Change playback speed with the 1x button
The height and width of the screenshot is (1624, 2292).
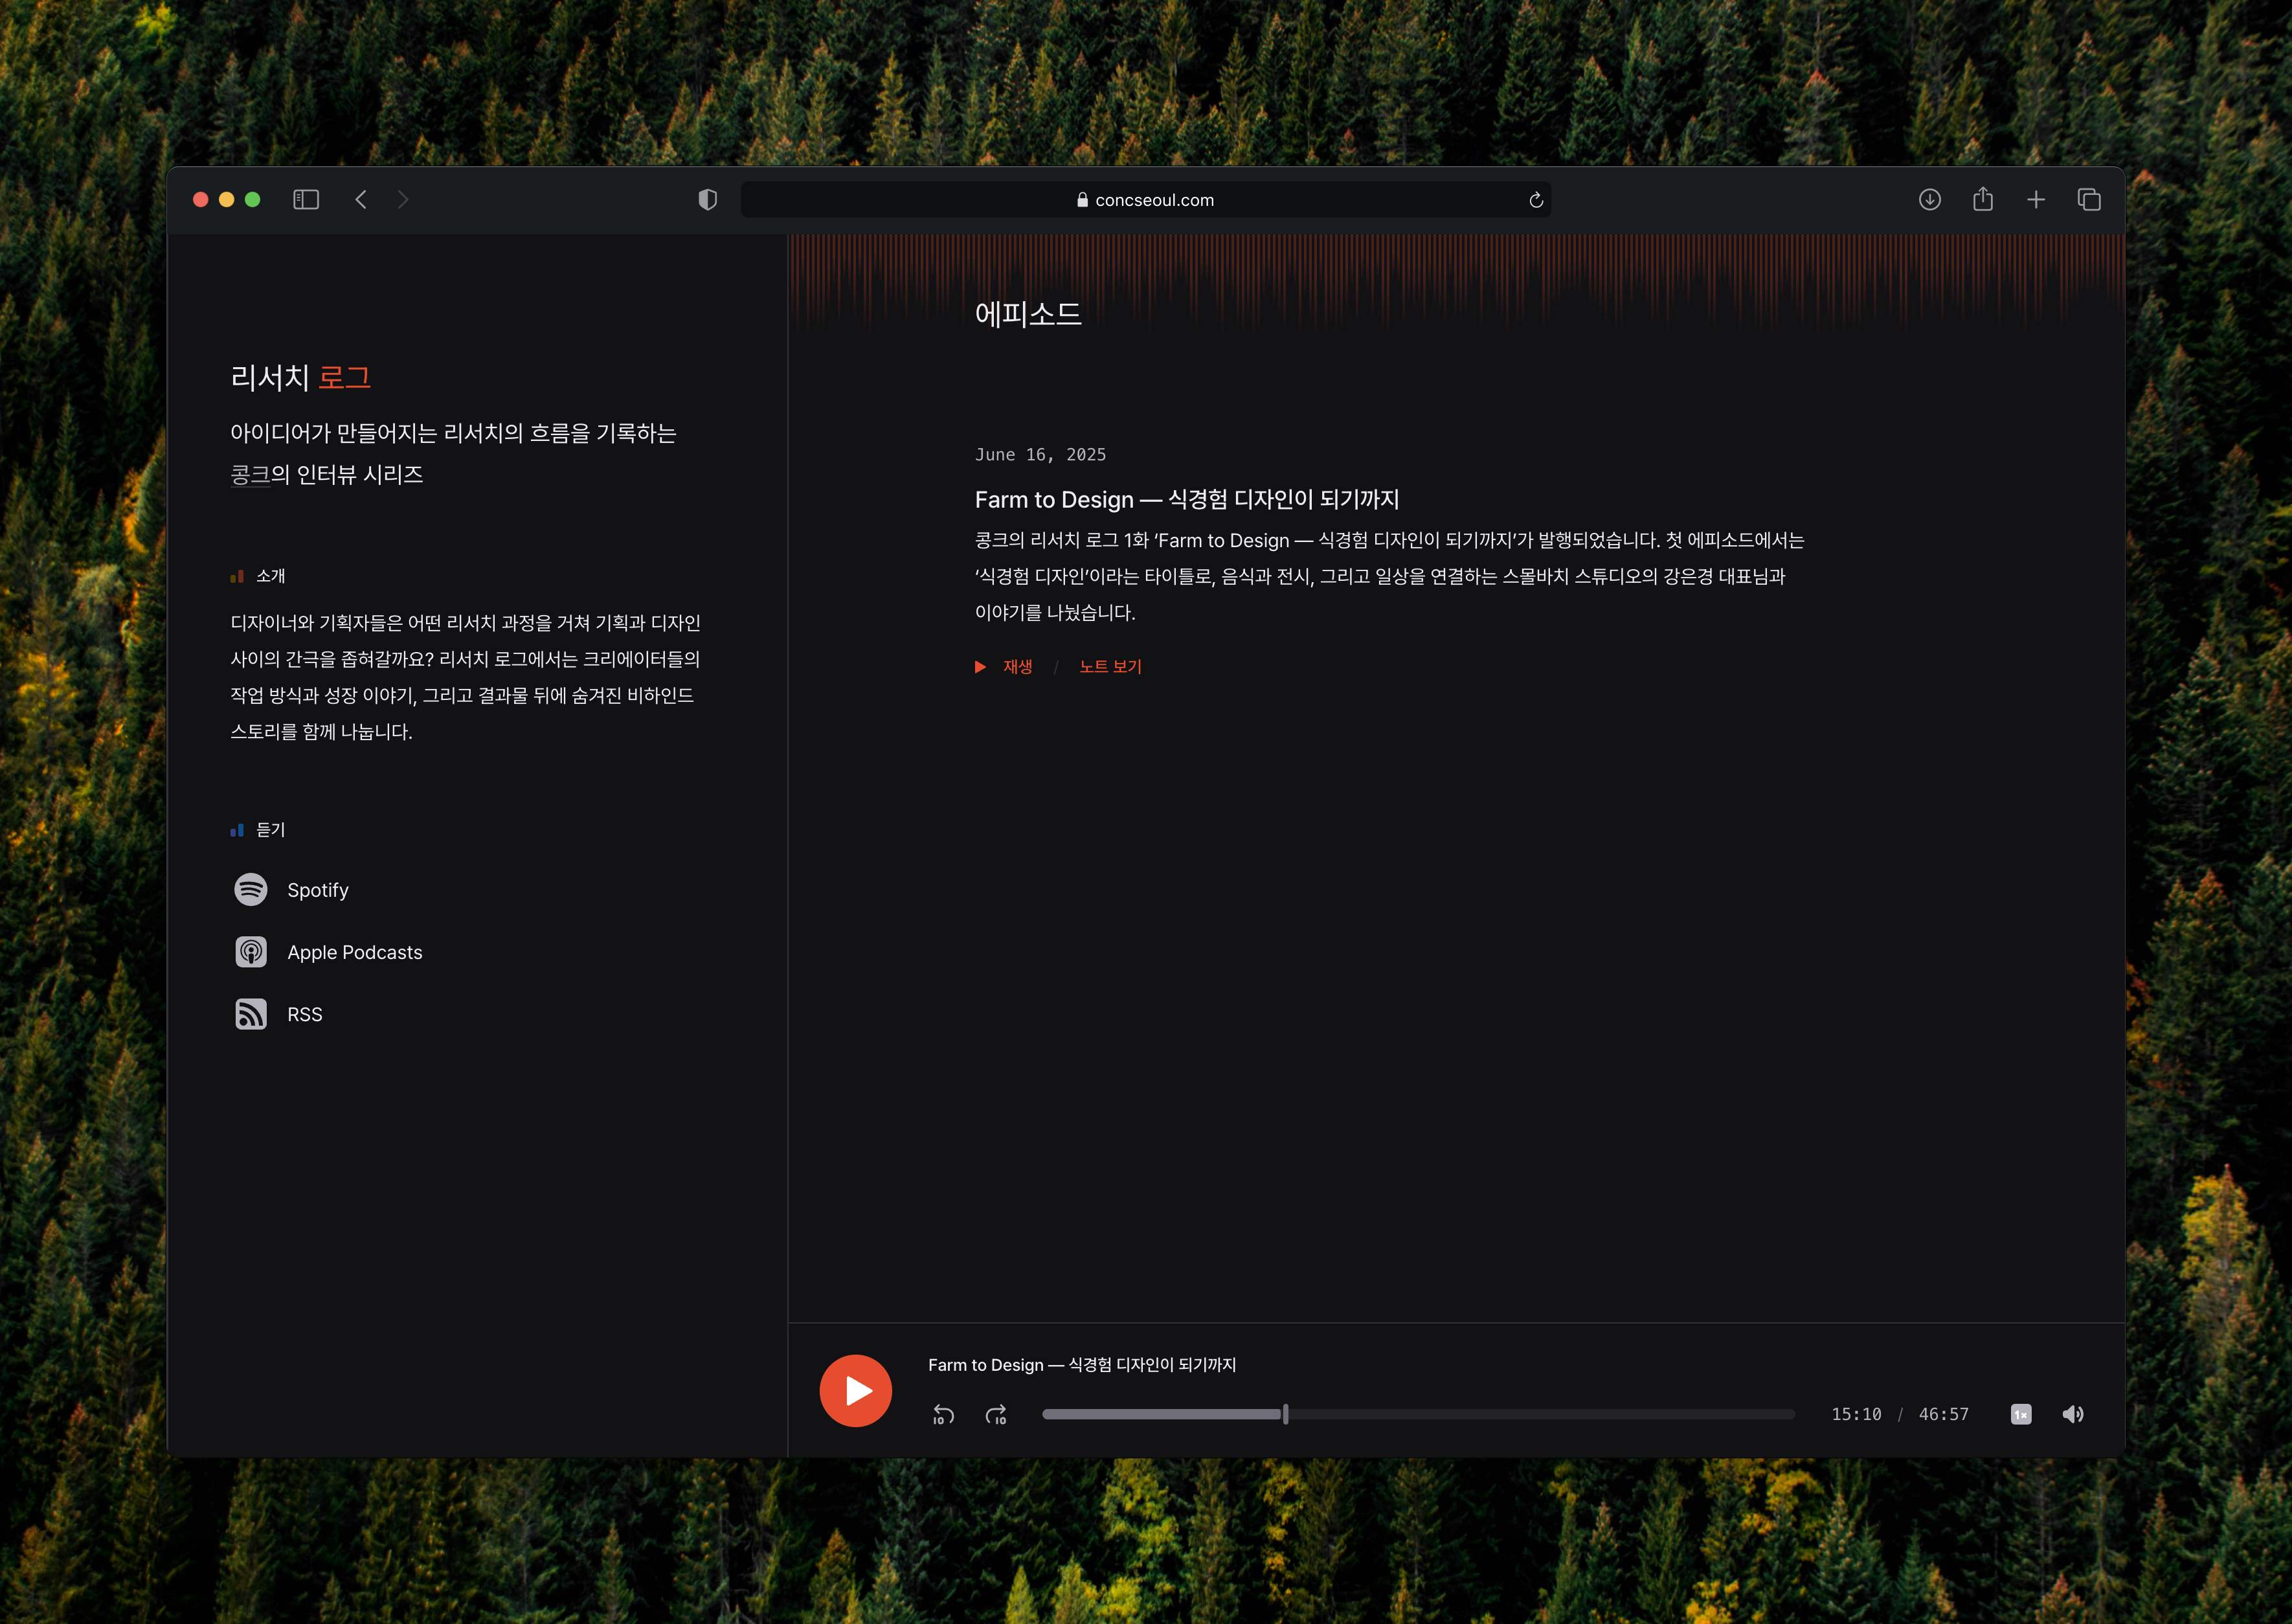[x=2020, y=1414]
